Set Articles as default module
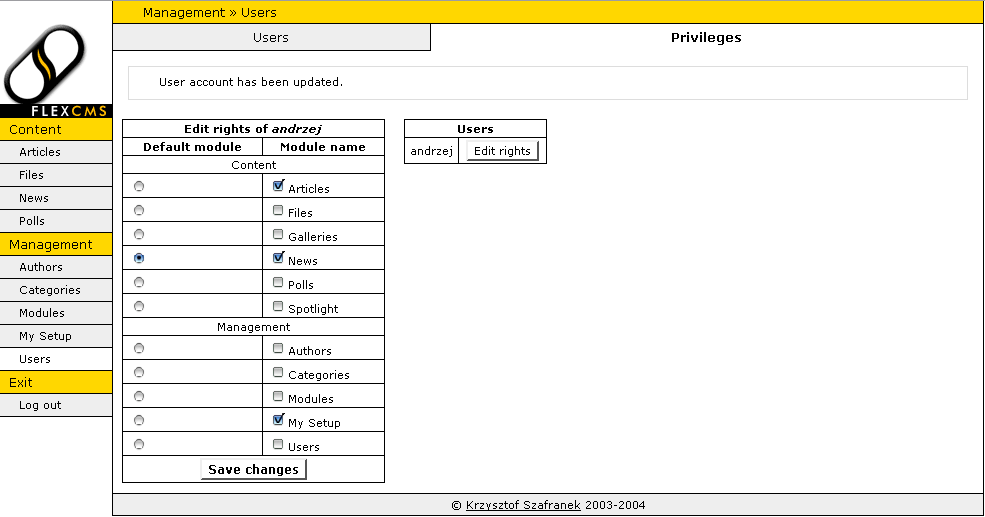This screenshot has height=517, width=985. click(x=139, y=186)
